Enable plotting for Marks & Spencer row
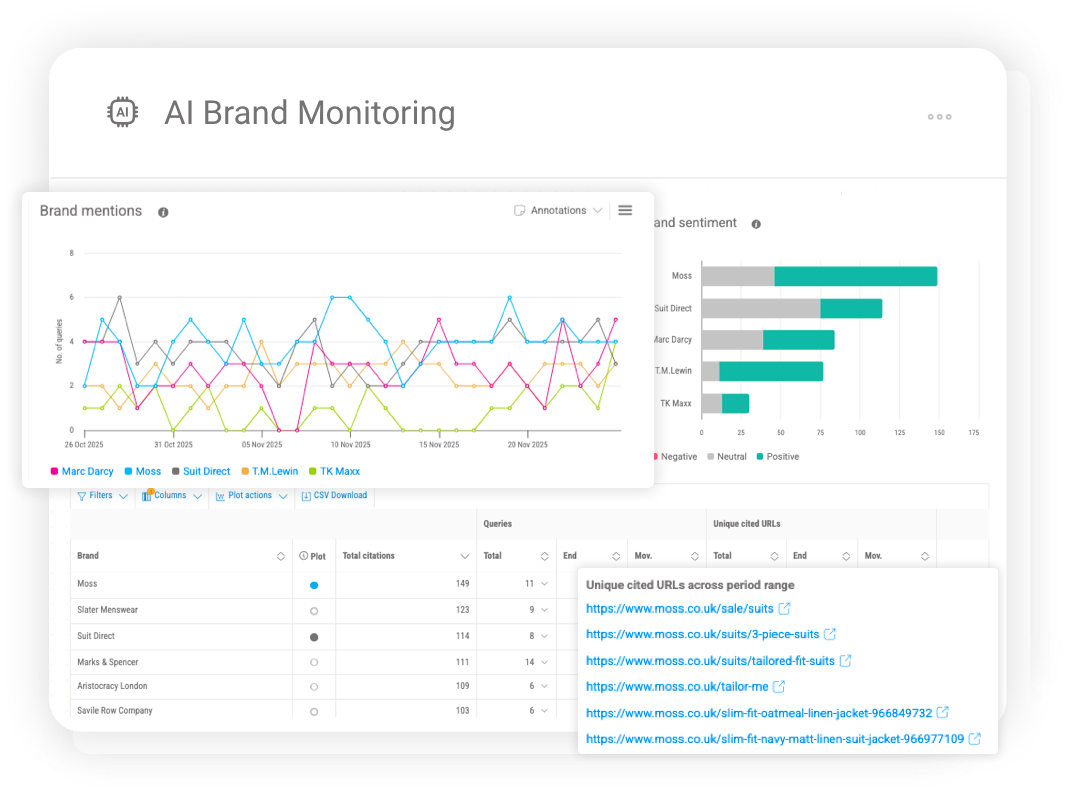The image size is (1074, 794). coord(313,662)
